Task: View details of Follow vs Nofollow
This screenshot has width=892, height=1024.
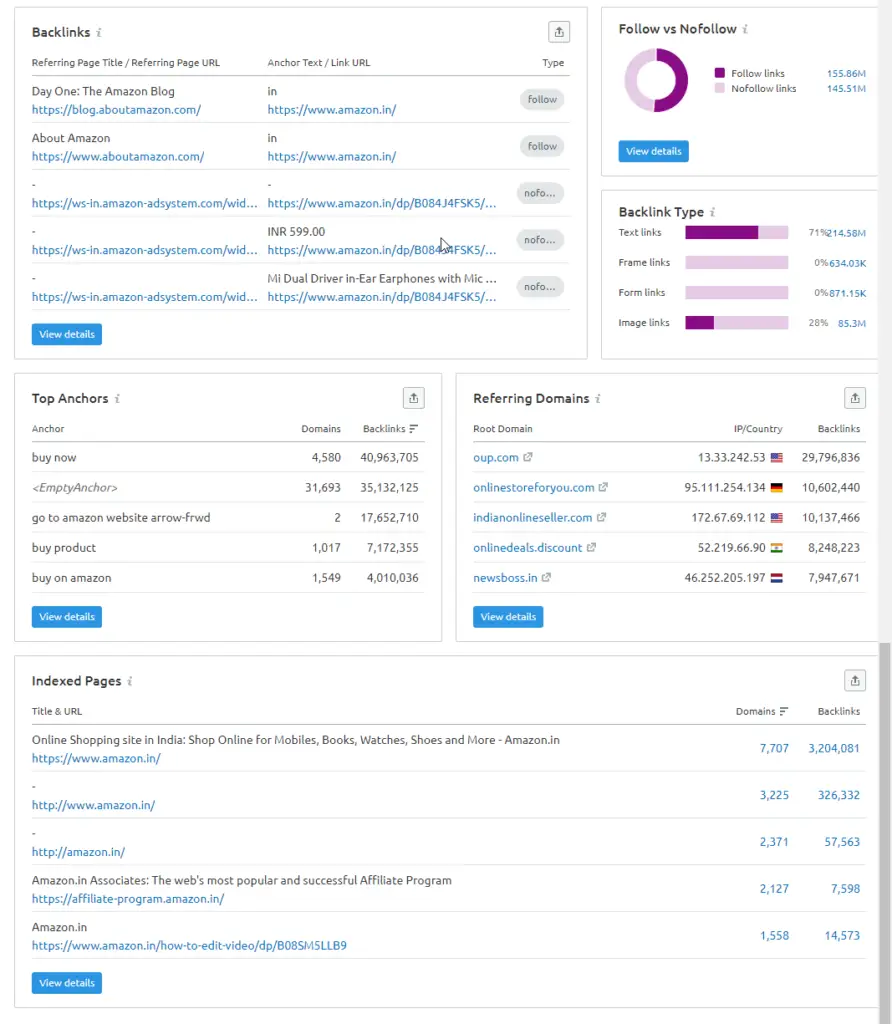Action: point(653,151)
